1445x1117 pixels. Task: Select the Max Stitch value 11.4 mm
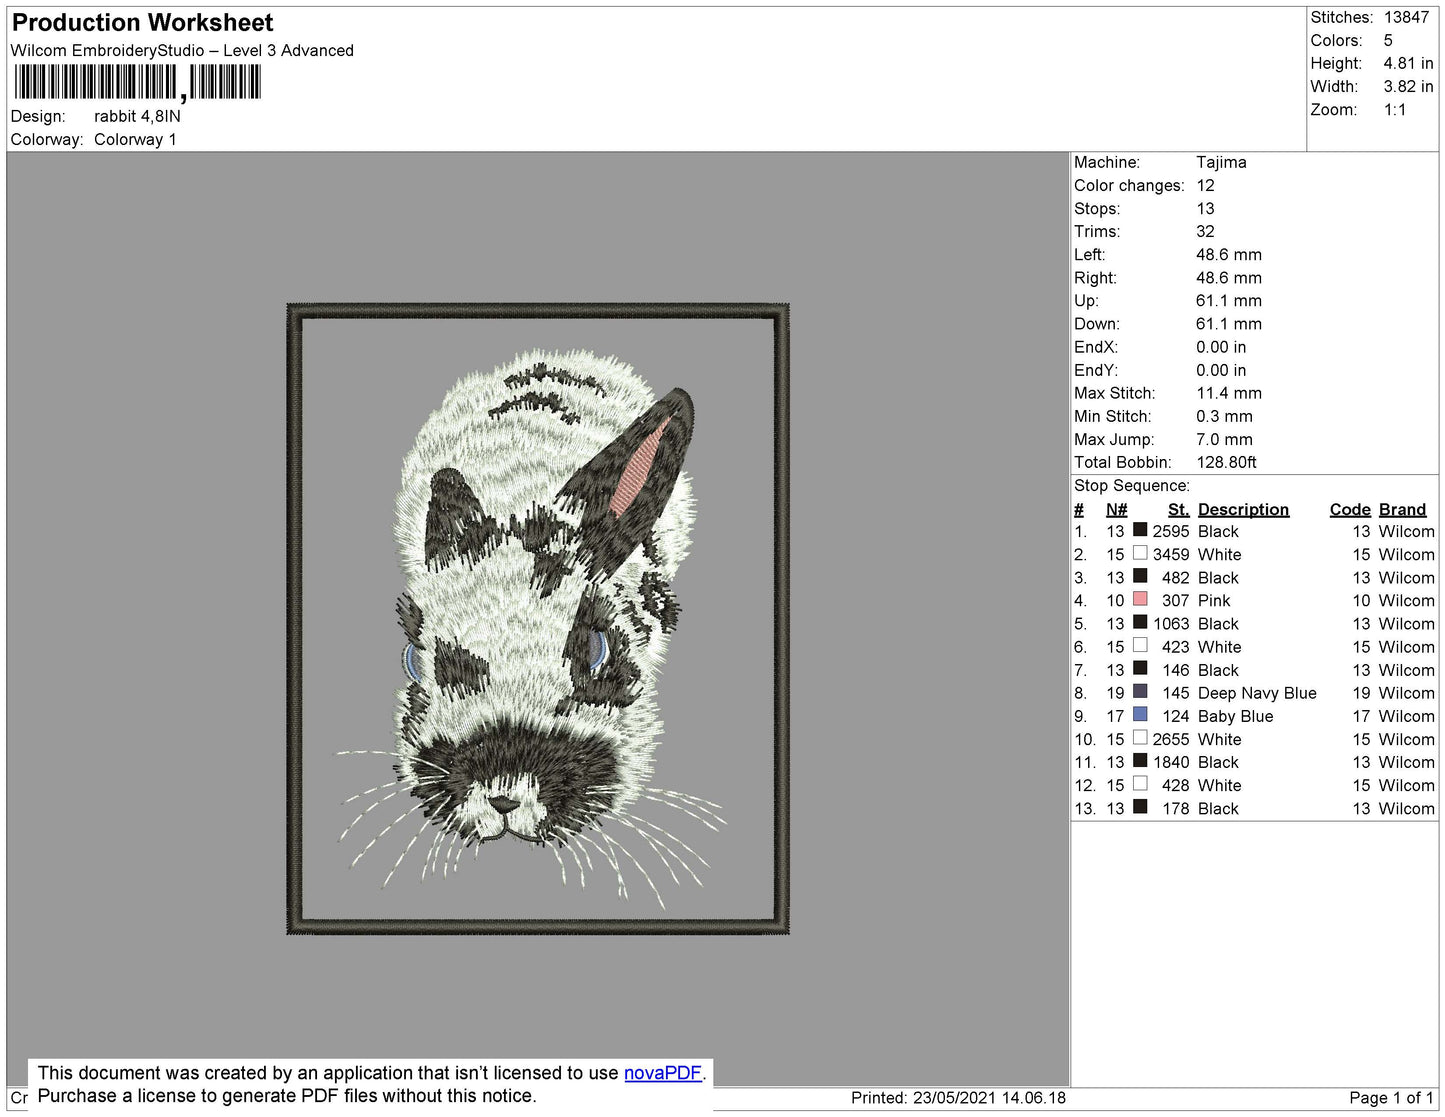click(1229, 392)
